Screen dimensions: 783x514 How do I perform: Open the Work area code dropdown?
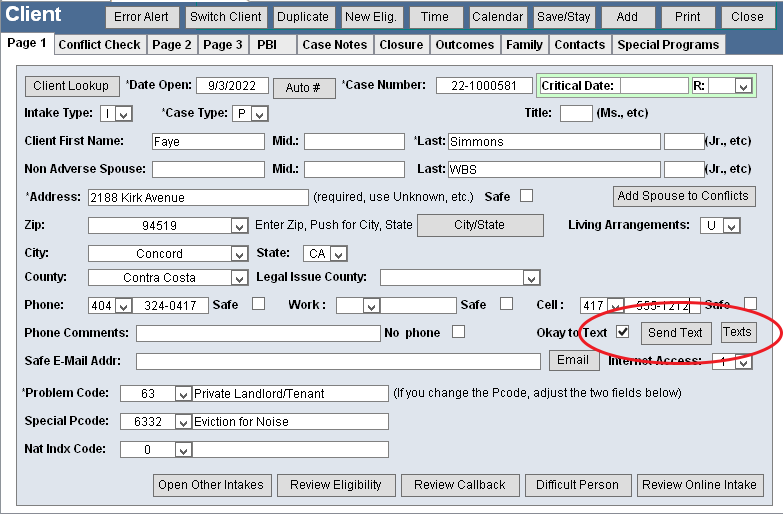tap(371, 306)
